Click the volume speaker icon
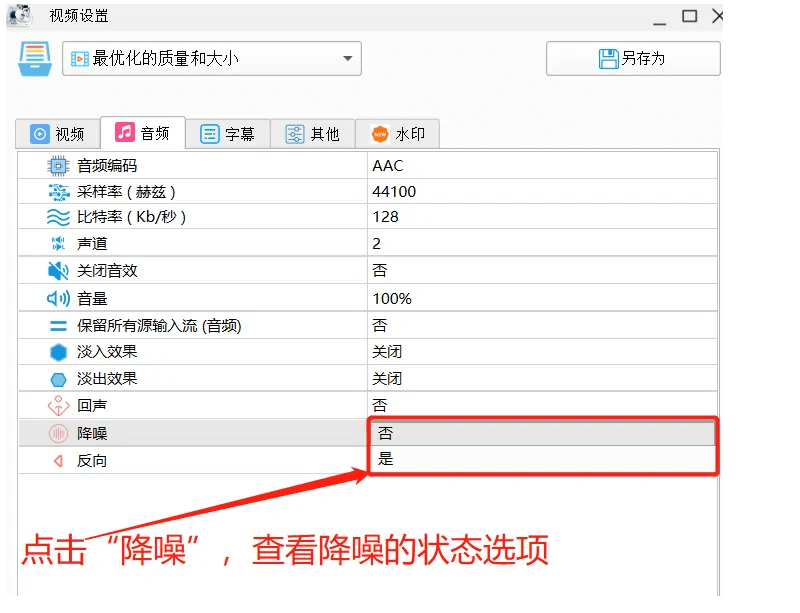Image resolution: width=800 pixels, height=613 pixels. (58, 298)
